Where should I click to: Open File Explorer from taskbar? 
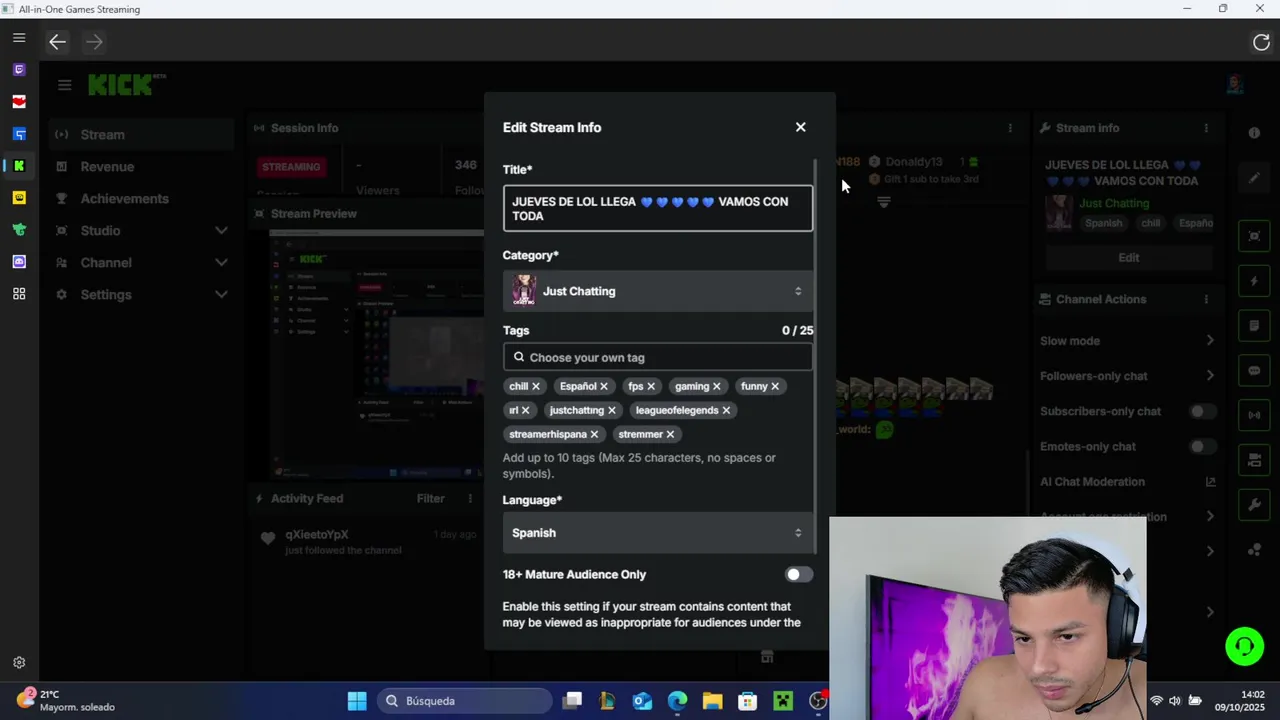click(x=712, y=701)
